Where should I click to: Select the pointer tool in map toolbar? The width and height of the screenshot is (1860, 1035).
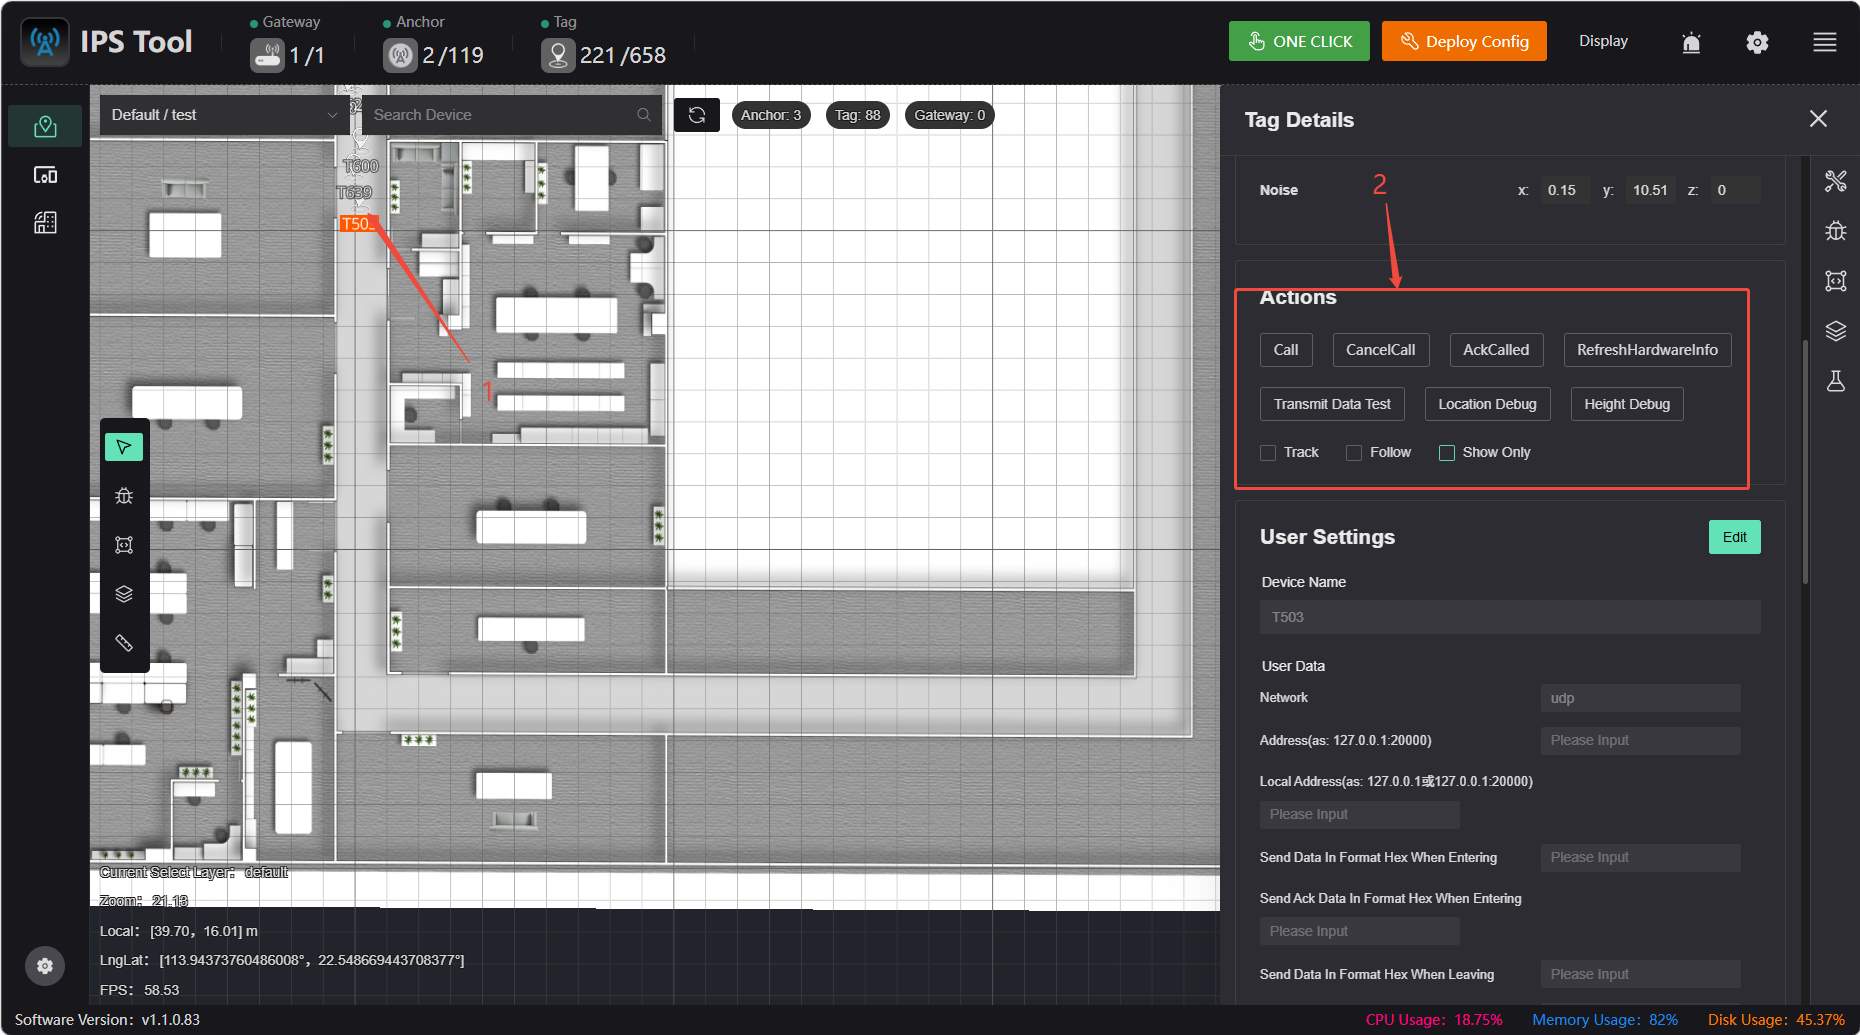[124, 447]
